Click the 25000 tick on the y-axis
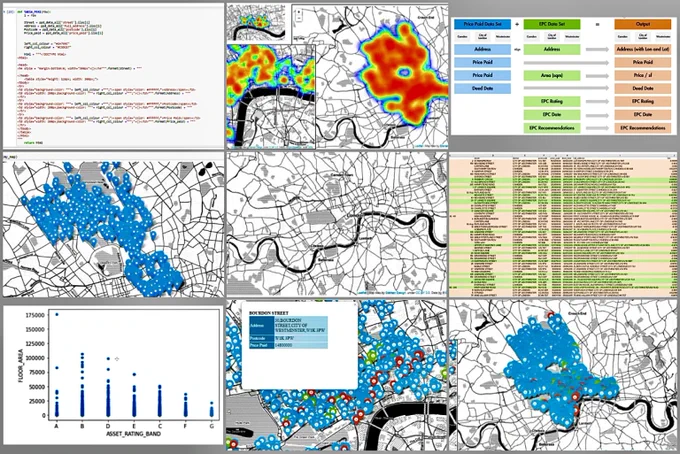 (x=37, y=401)
